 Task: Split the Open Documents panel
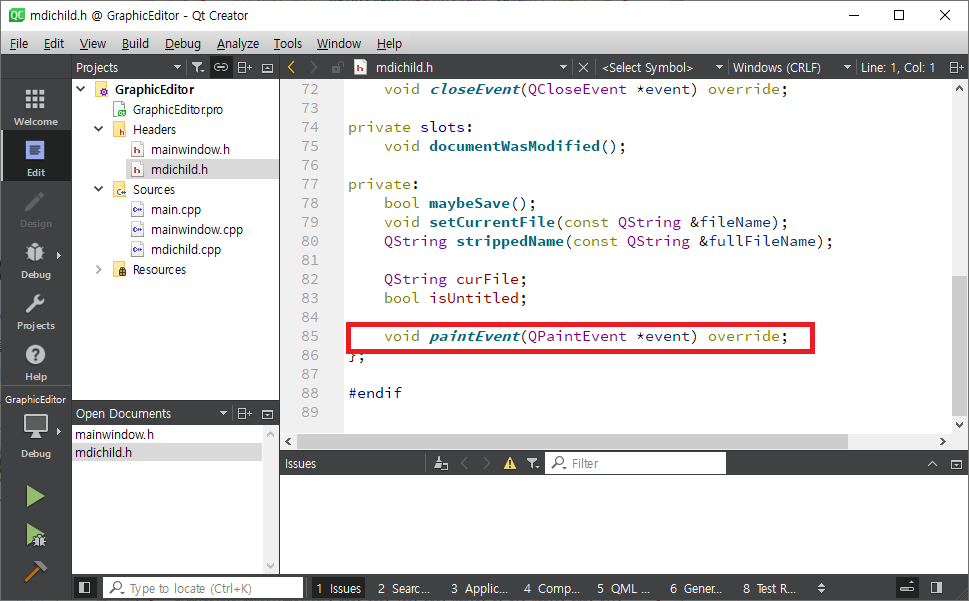click(x=245, y=413)
